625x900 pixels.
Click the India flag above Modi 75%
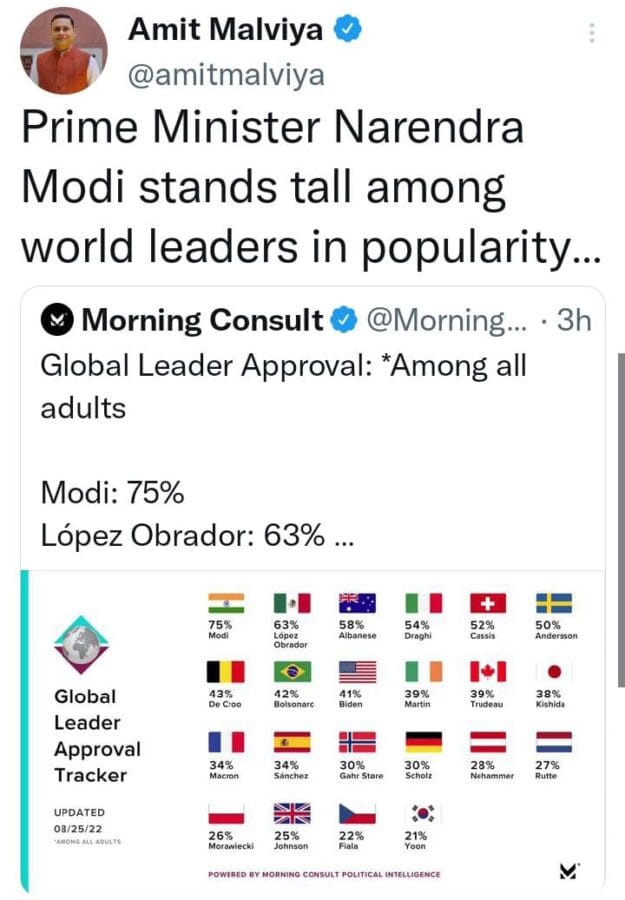click(x=226, y=603)
